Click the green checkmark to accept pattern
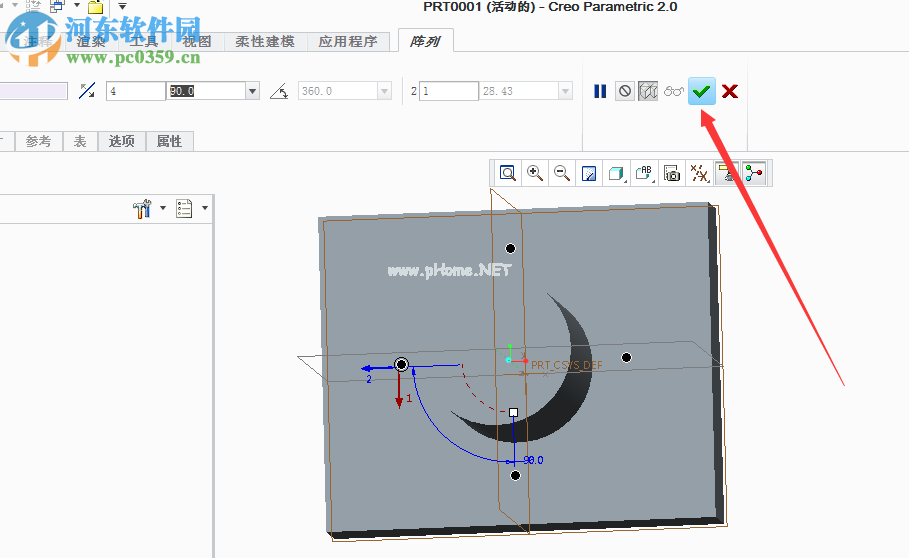The image size is (909, 558). point(702,91)
